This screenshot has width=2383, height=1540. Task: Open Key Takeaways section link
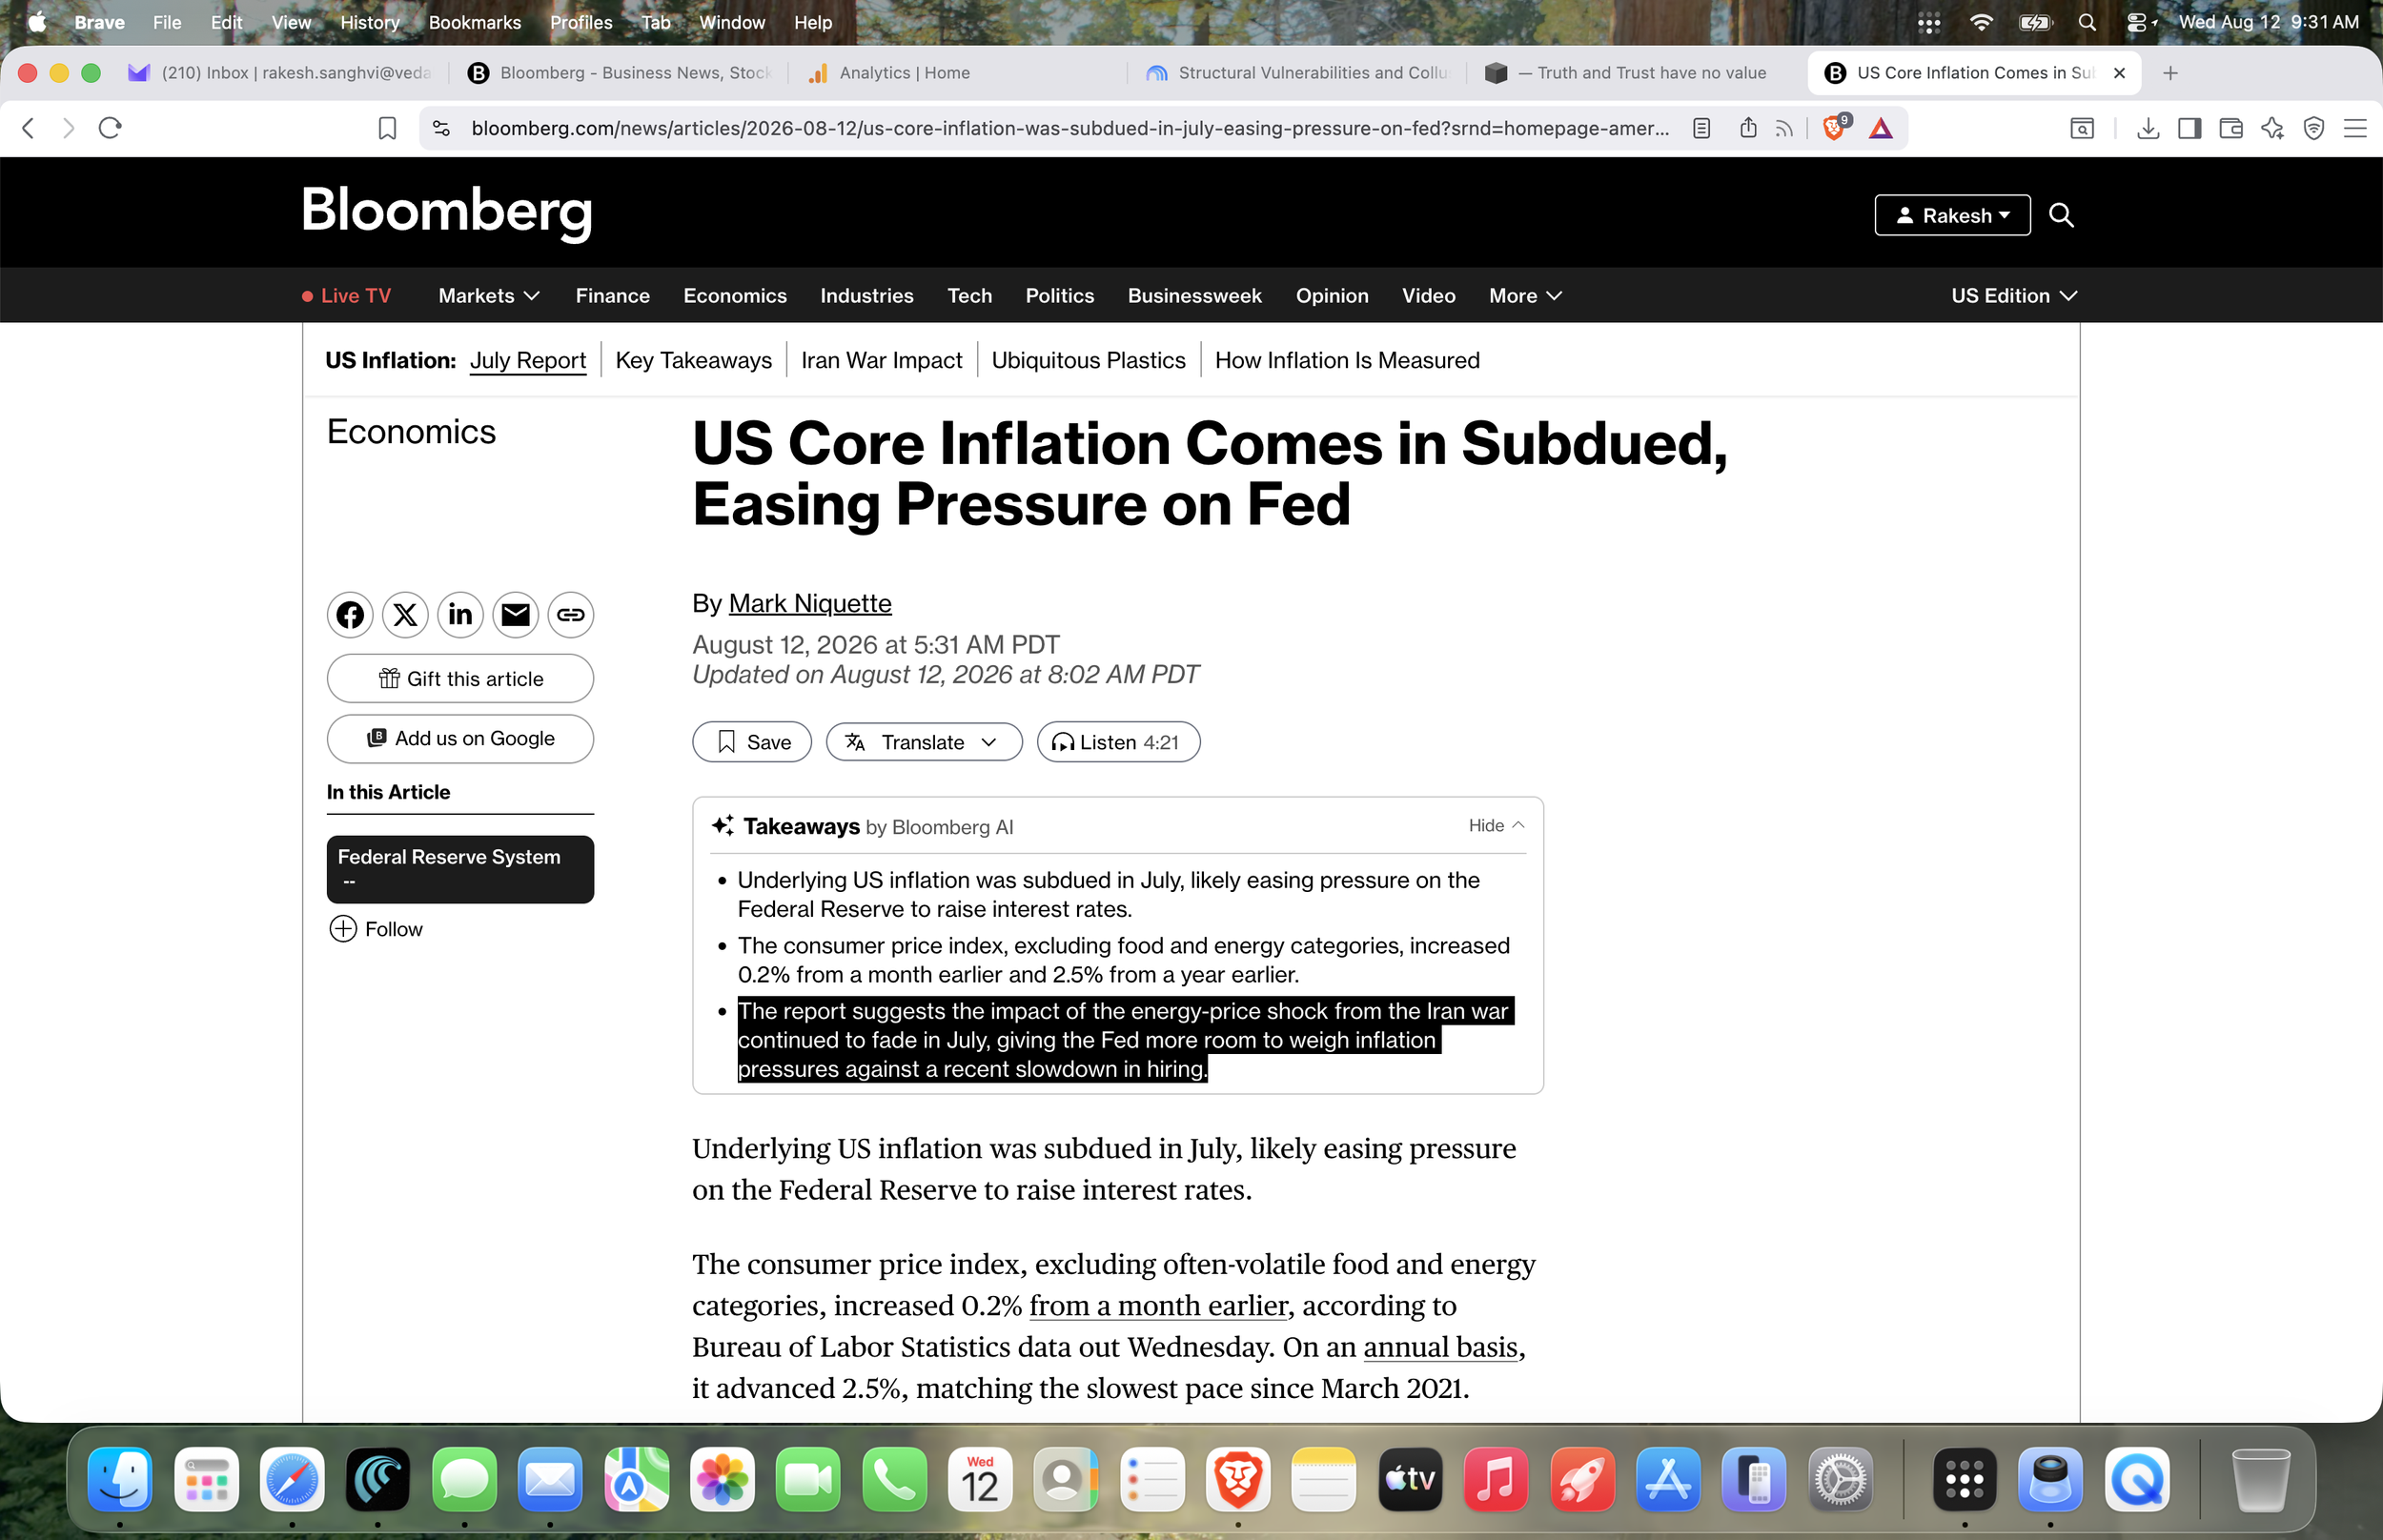693,360
